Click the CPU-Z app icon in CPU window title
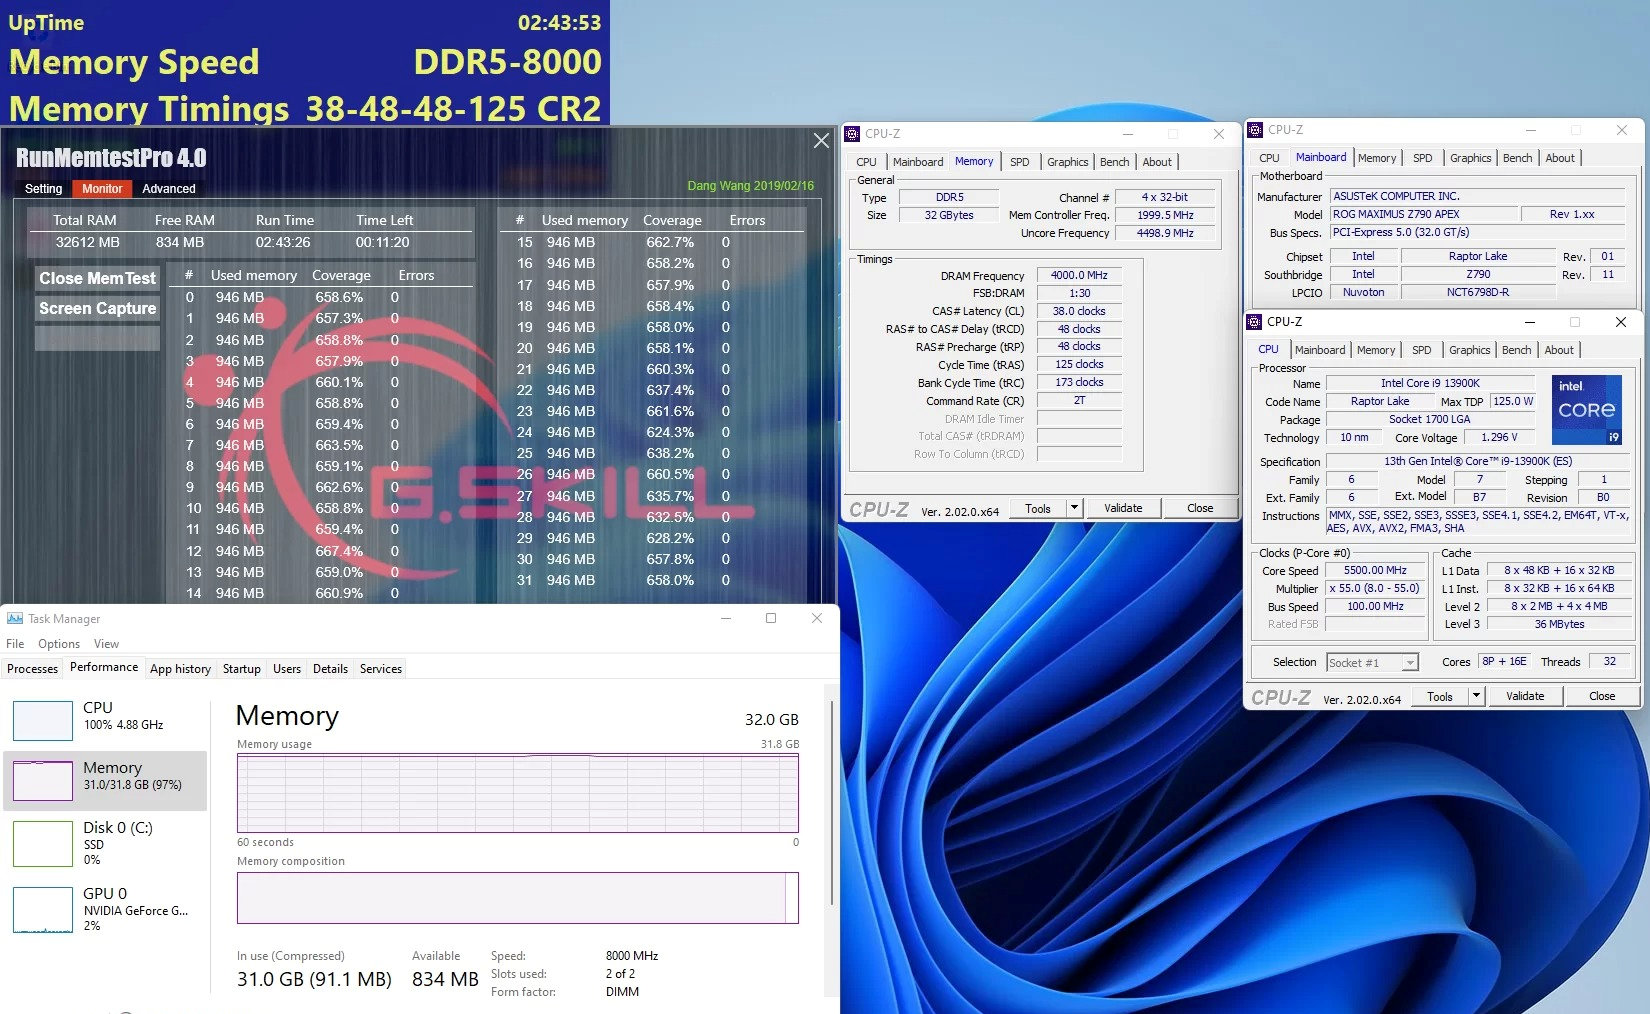This screenshot has height=1014, width=1650. click(x=1254, y=322)
